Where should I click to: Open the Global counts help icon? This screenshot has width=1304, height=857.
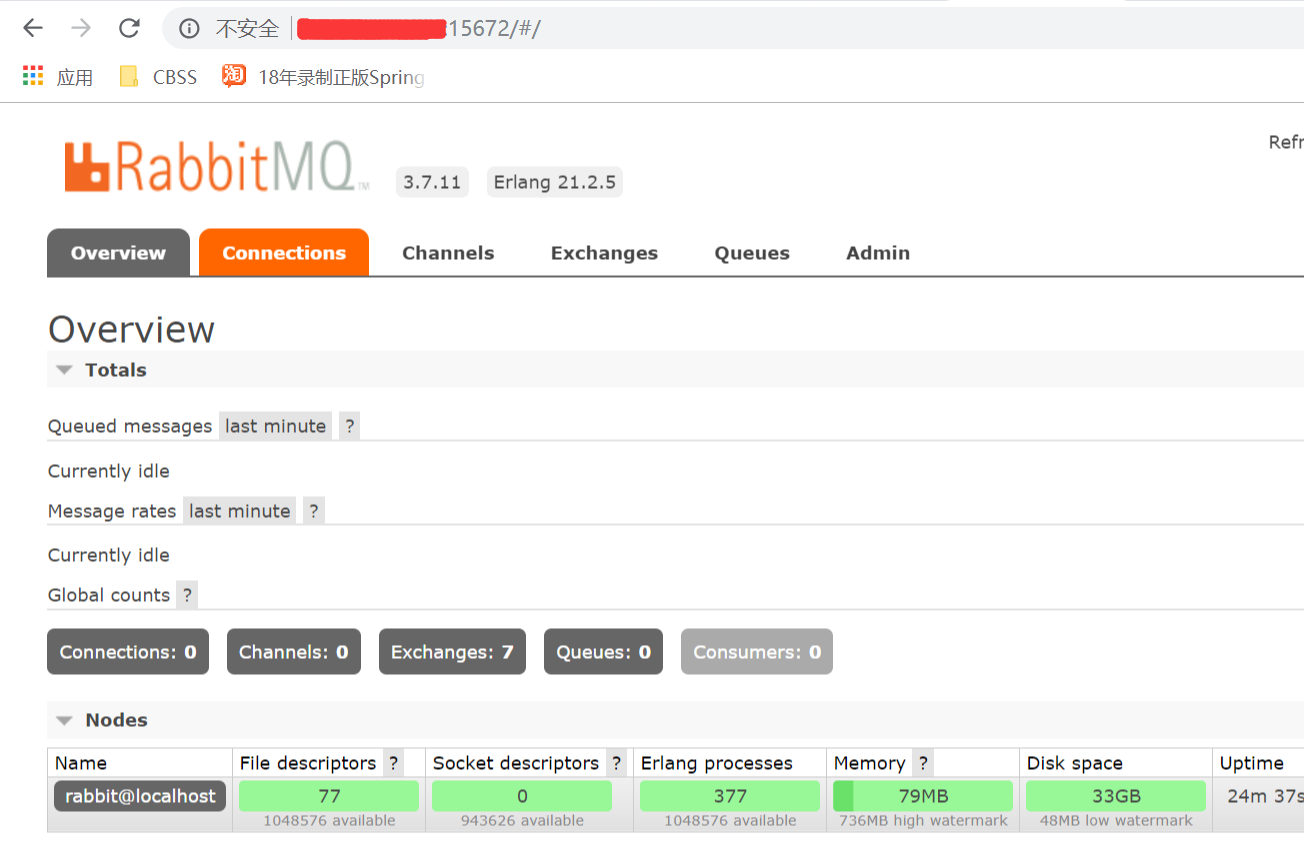click(186, 594)
